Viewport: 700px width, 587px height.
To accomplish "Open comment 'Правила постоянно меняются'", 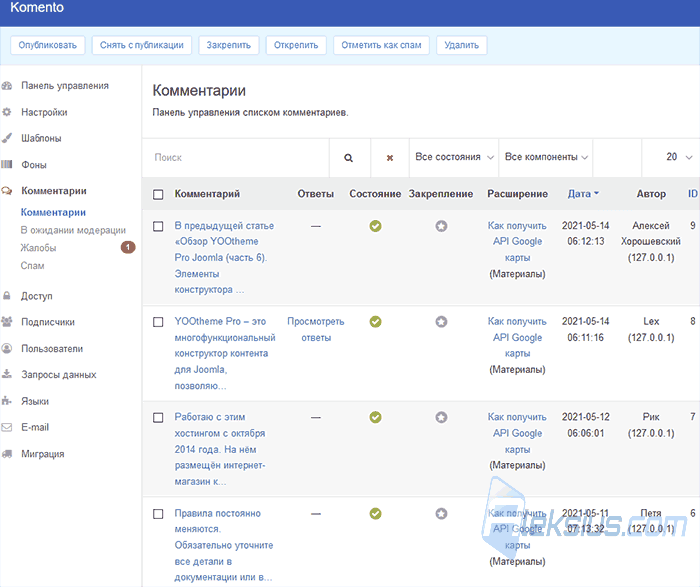I will tap(224, 545).
